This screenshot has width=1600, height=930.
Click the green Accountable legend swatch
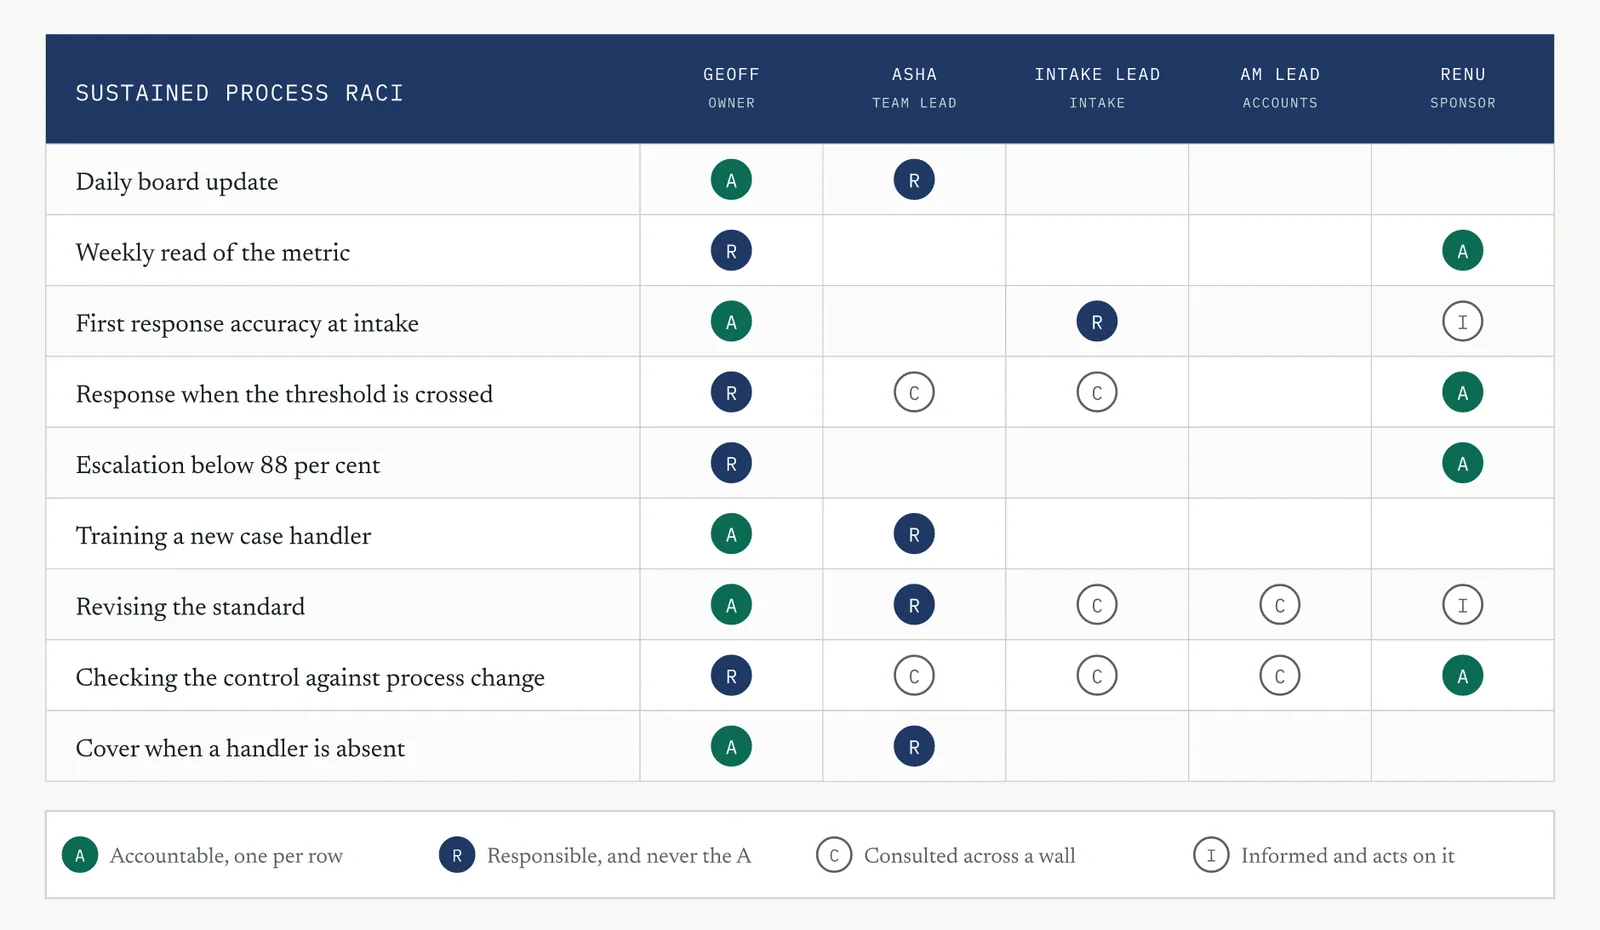click(x=80, y=855)
